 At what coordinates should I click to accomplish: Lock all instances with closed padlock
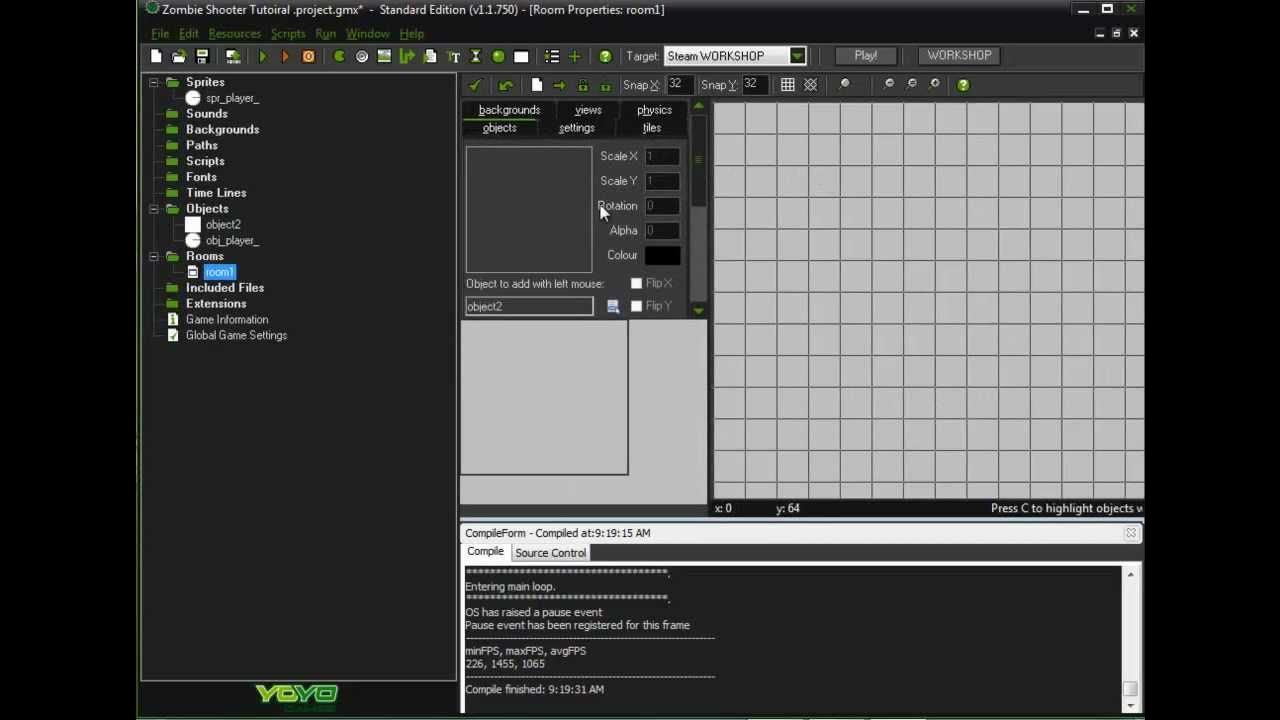[583, 85]
